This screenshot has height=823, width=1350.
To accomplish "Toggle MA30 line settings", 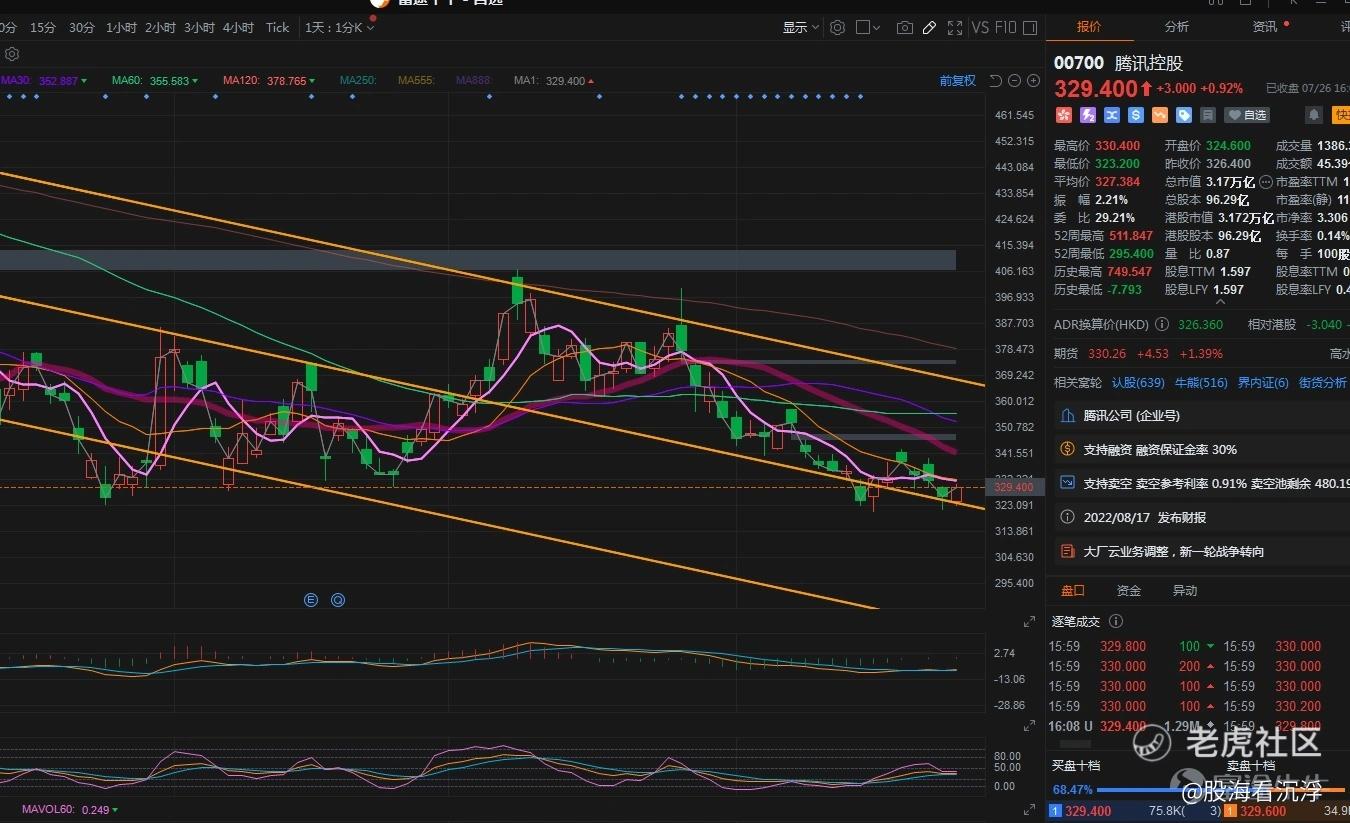I will point(43,81).
